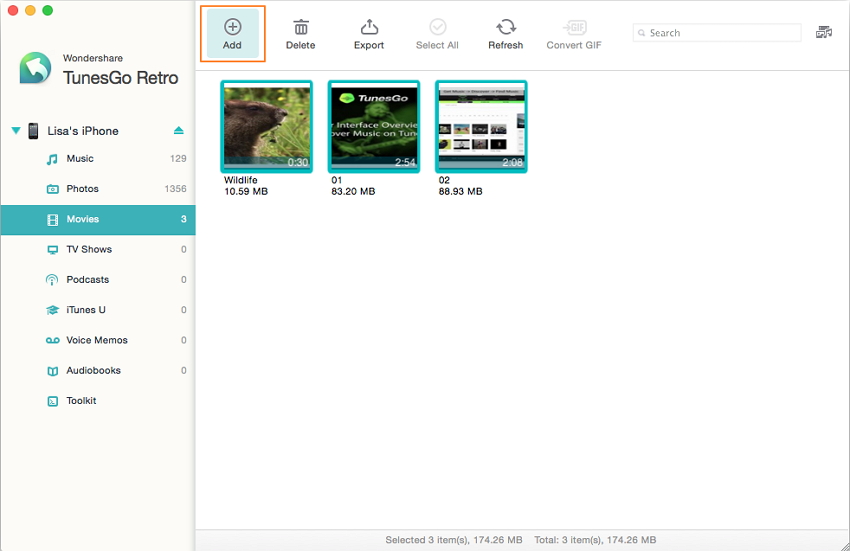The height and width of the screenshot is (551, 850).
Task: Switch to the iTunes U section
Action: coord(85,310)
